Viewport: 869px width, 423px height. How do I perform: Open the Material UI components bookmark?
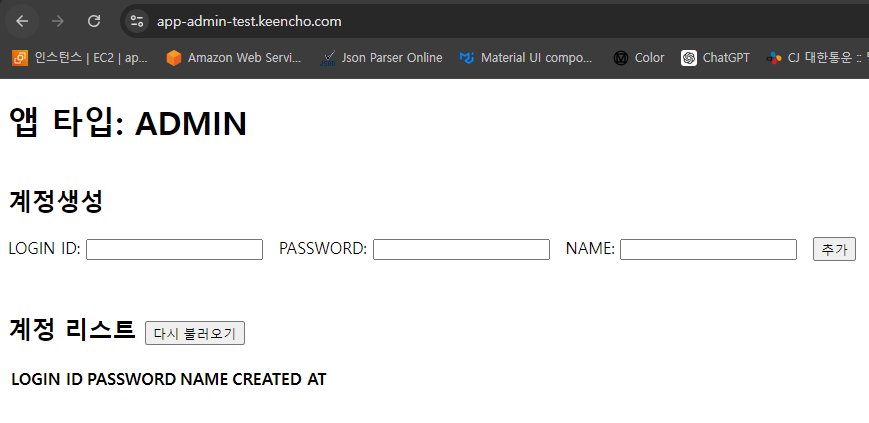point(526,58)
